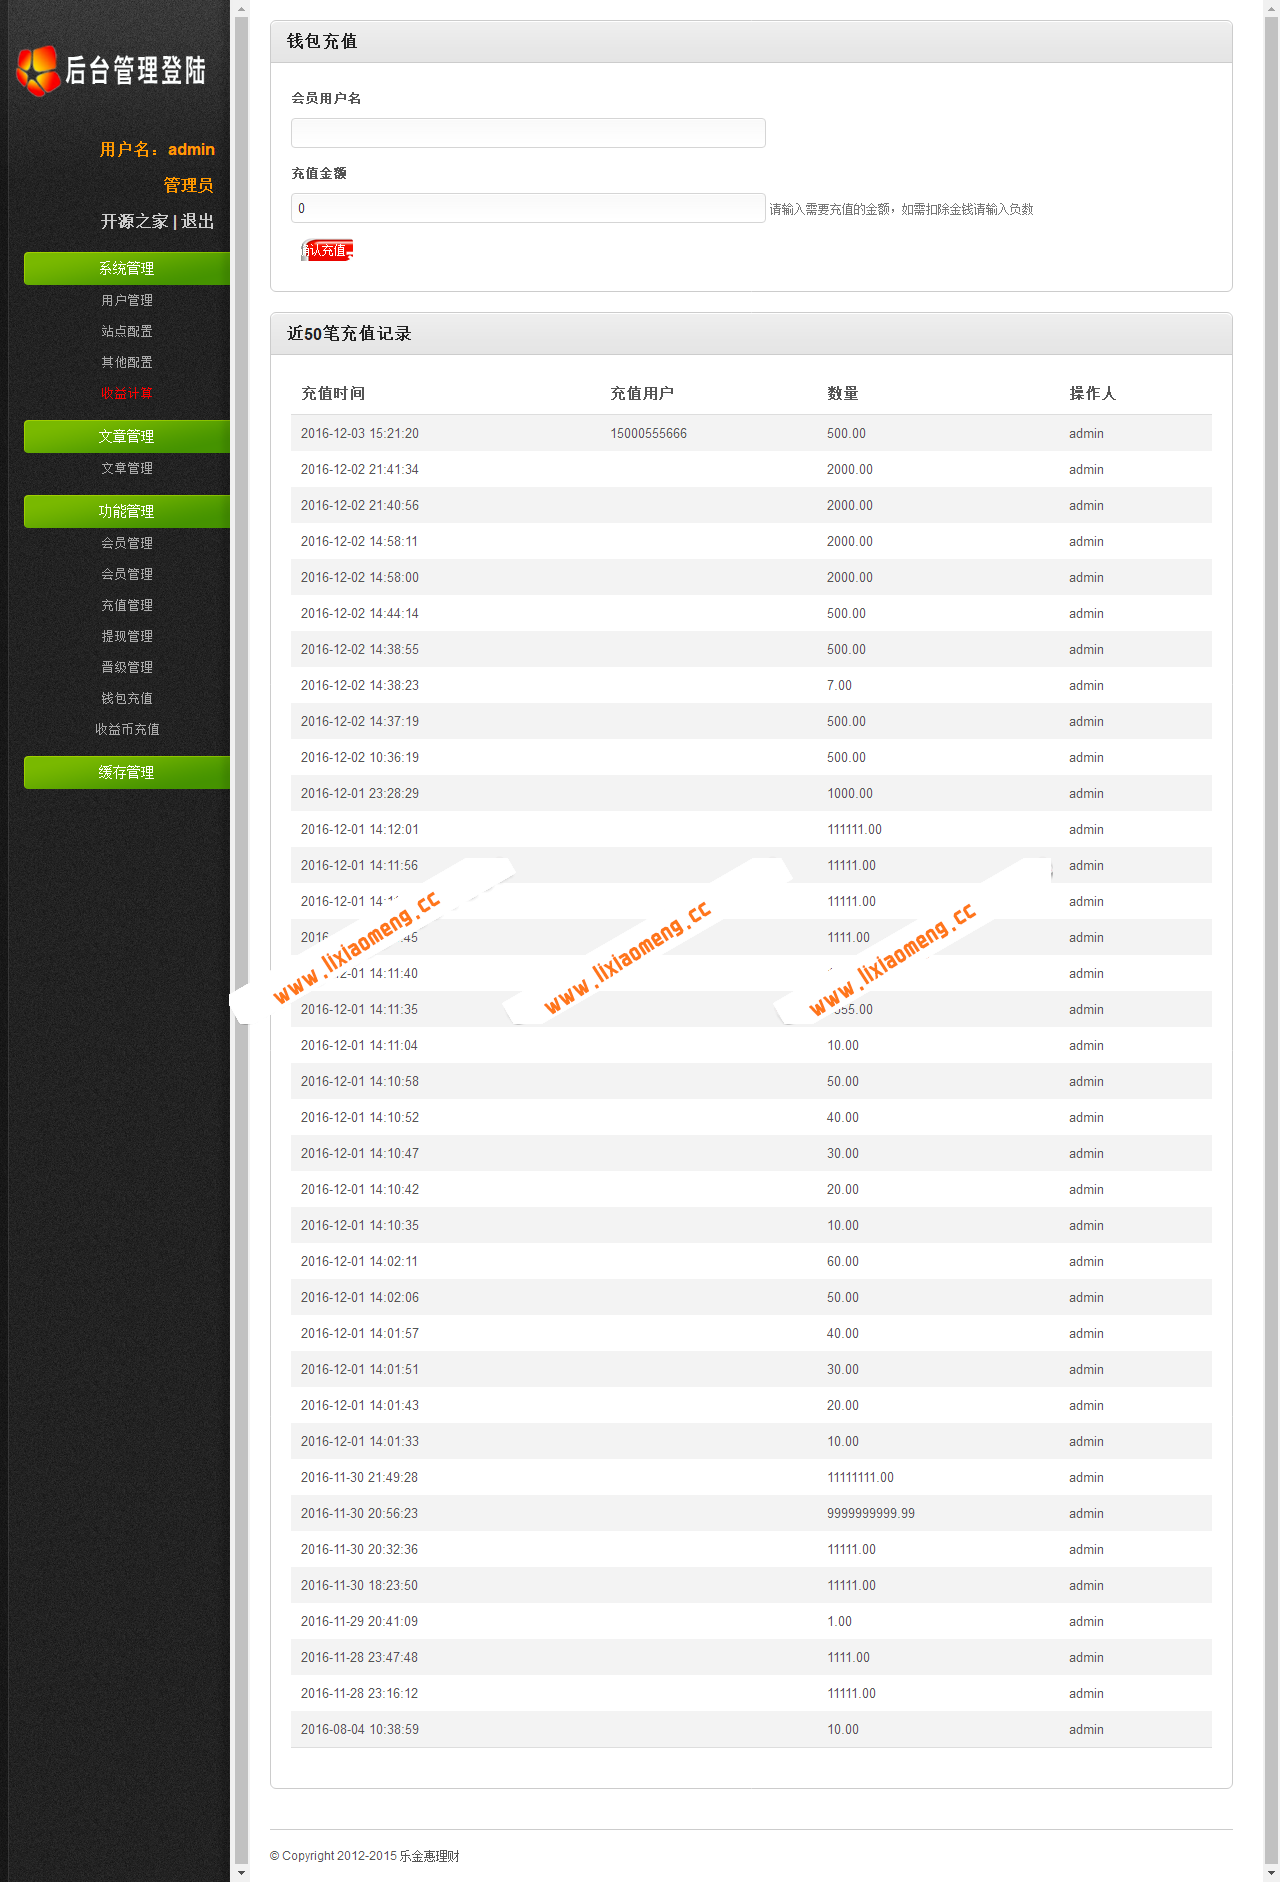Screen dimensions: 1280x1882
Task: Open the 开源之家 link
Action: point(134,221)
